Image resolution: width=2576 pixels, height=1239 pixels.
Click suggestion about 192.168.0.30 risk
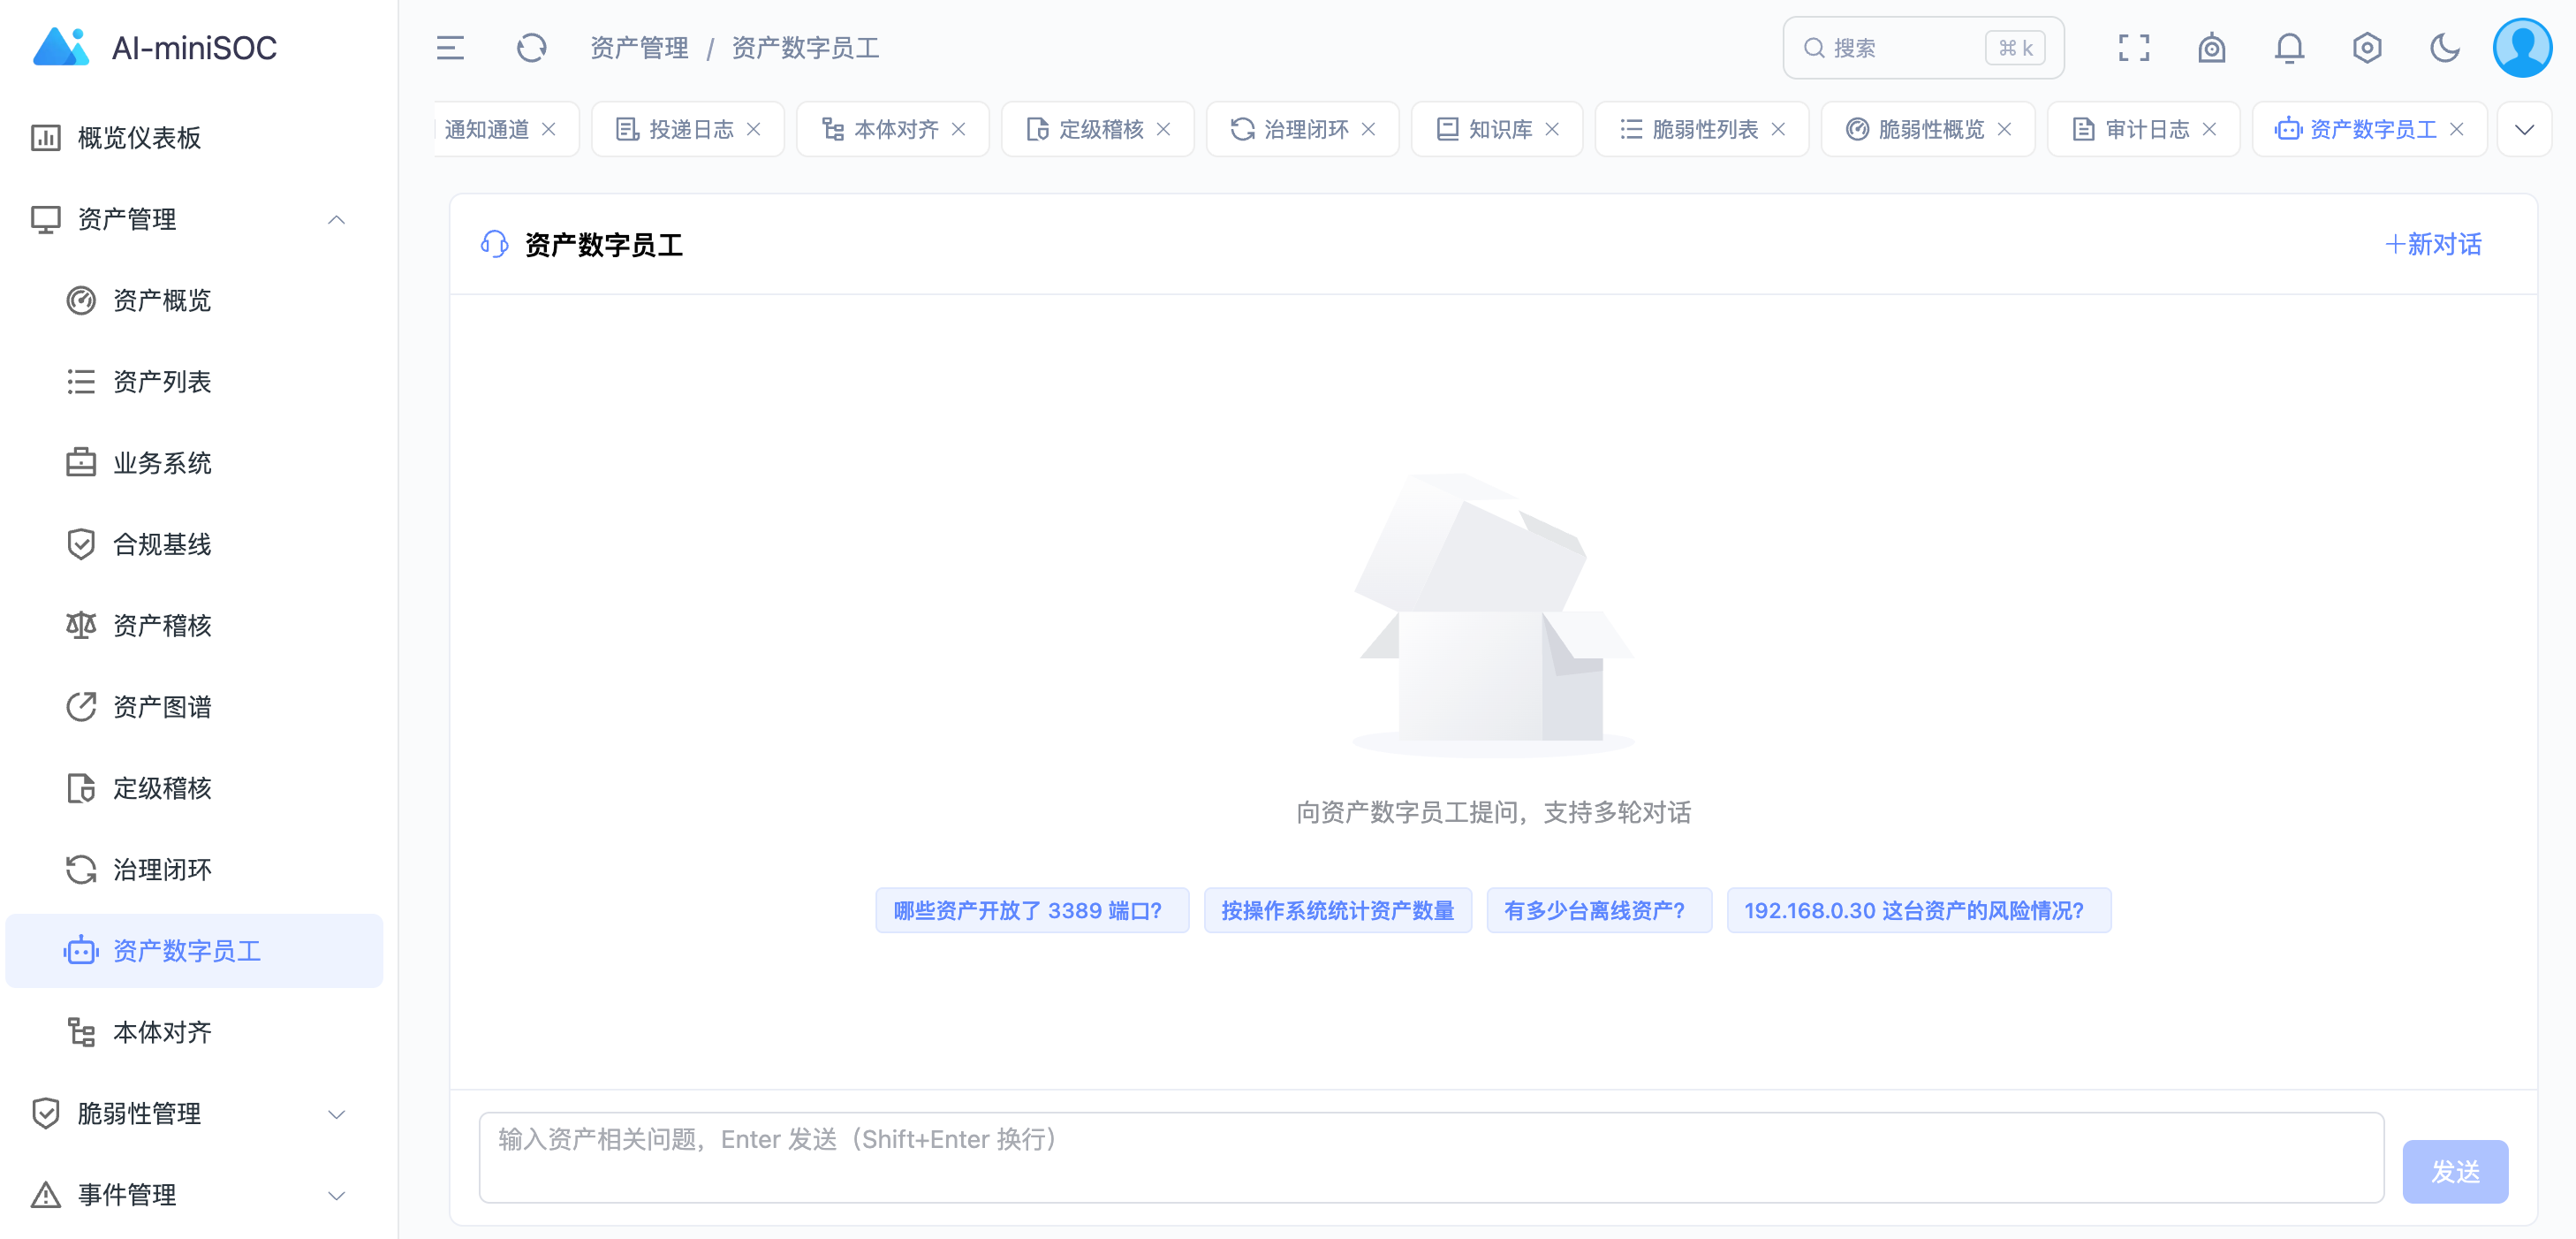pyautogui.click(x=1919, y=910)
